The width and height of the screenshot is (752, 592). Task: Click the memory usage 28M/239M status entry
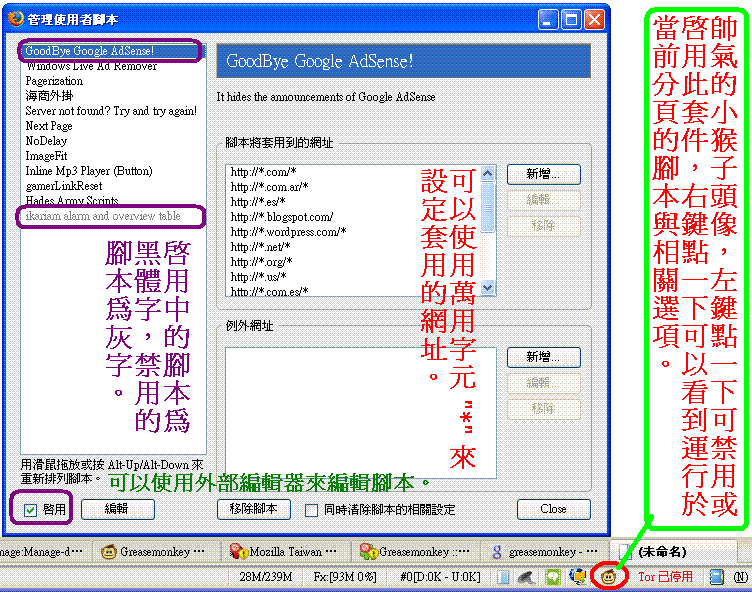pos(265,577)
